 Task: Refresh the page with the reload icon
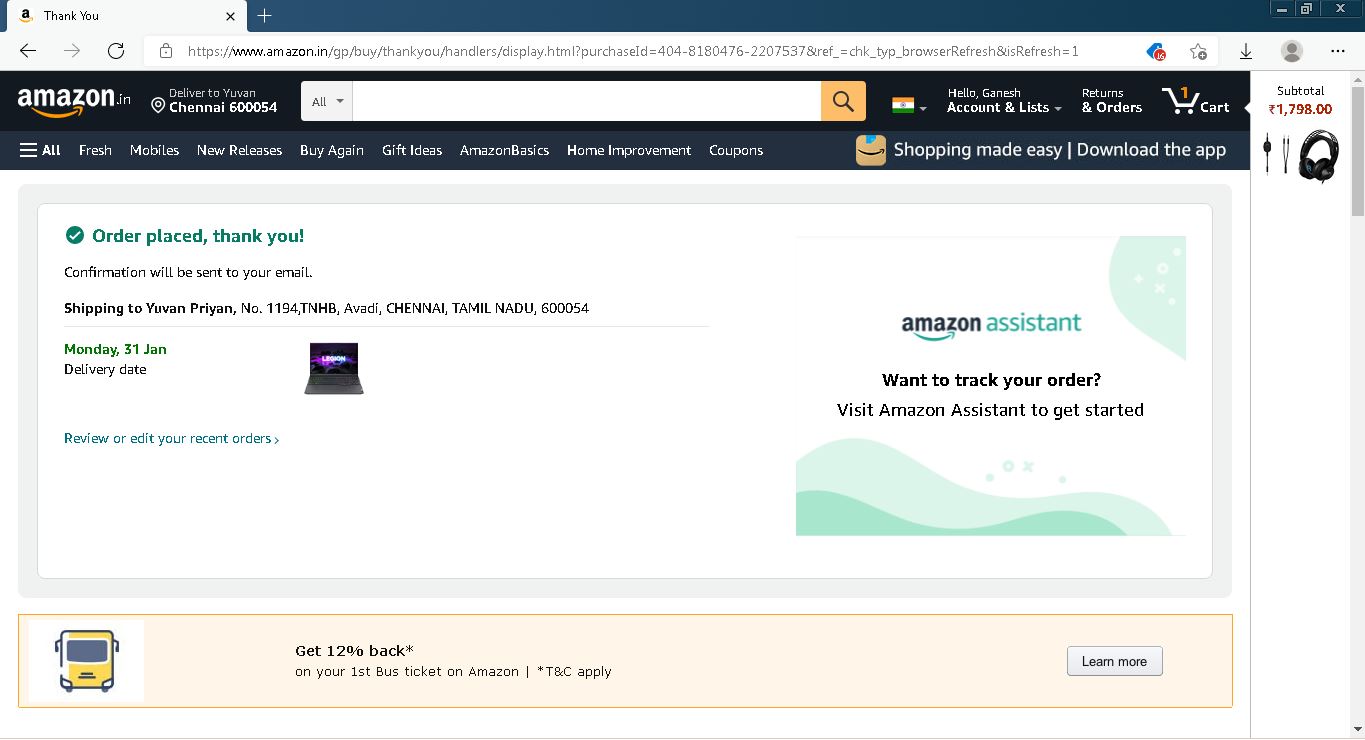pyautogui.click(x=116, y=51)
